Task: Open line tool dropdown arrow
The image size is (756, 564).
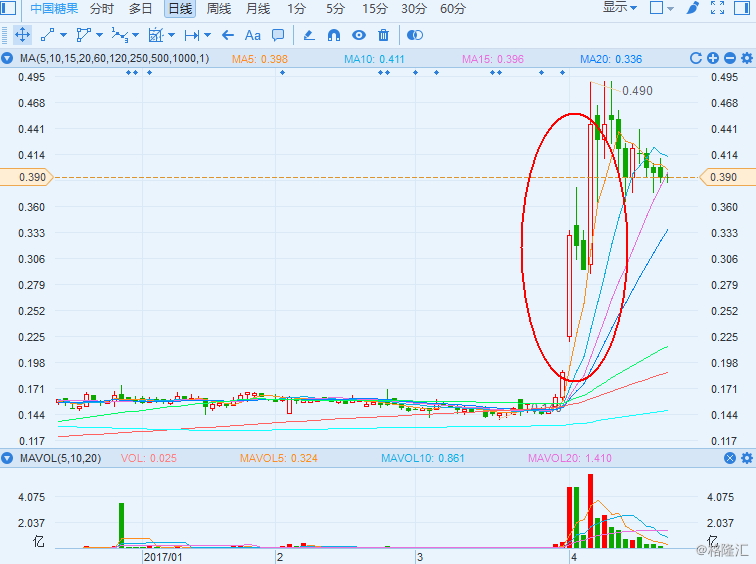Action: [x=63, y=35]
